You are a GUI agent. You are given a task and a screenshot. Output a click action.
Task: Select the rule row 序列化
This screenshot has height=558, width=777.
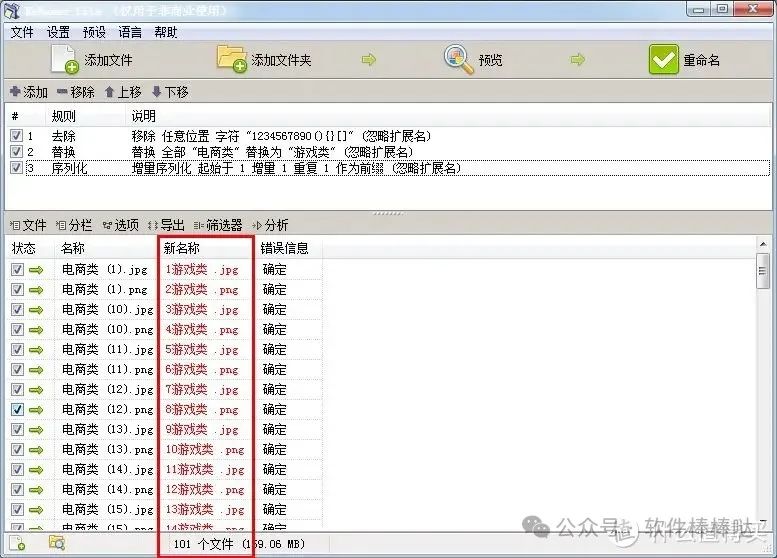point(388,168)
